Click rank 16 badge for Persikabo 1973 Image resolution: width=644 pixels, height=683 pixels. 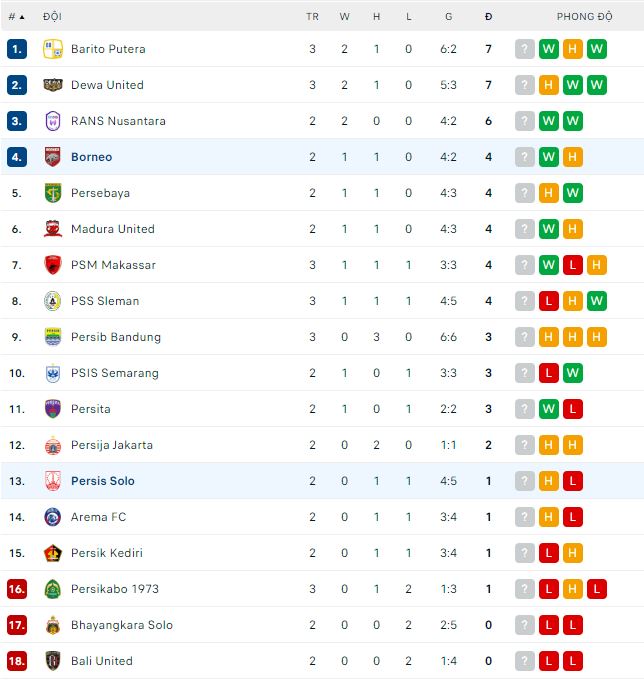pos(17,589)
